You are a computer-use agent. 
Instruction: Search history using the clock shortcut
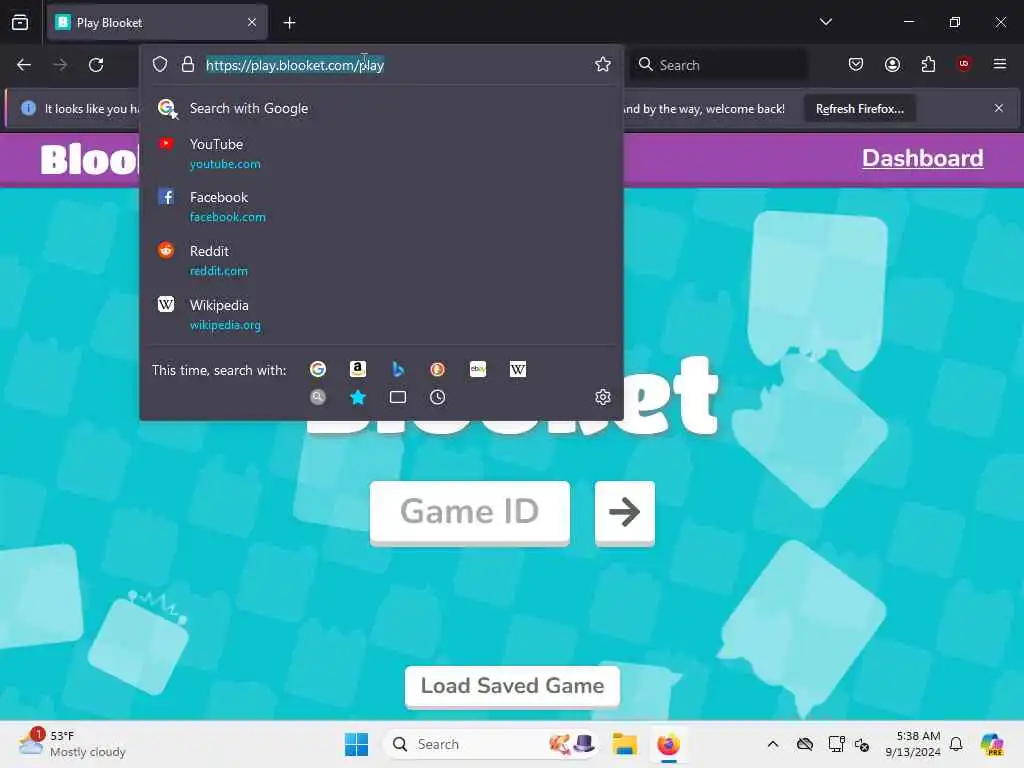point(438,397)
